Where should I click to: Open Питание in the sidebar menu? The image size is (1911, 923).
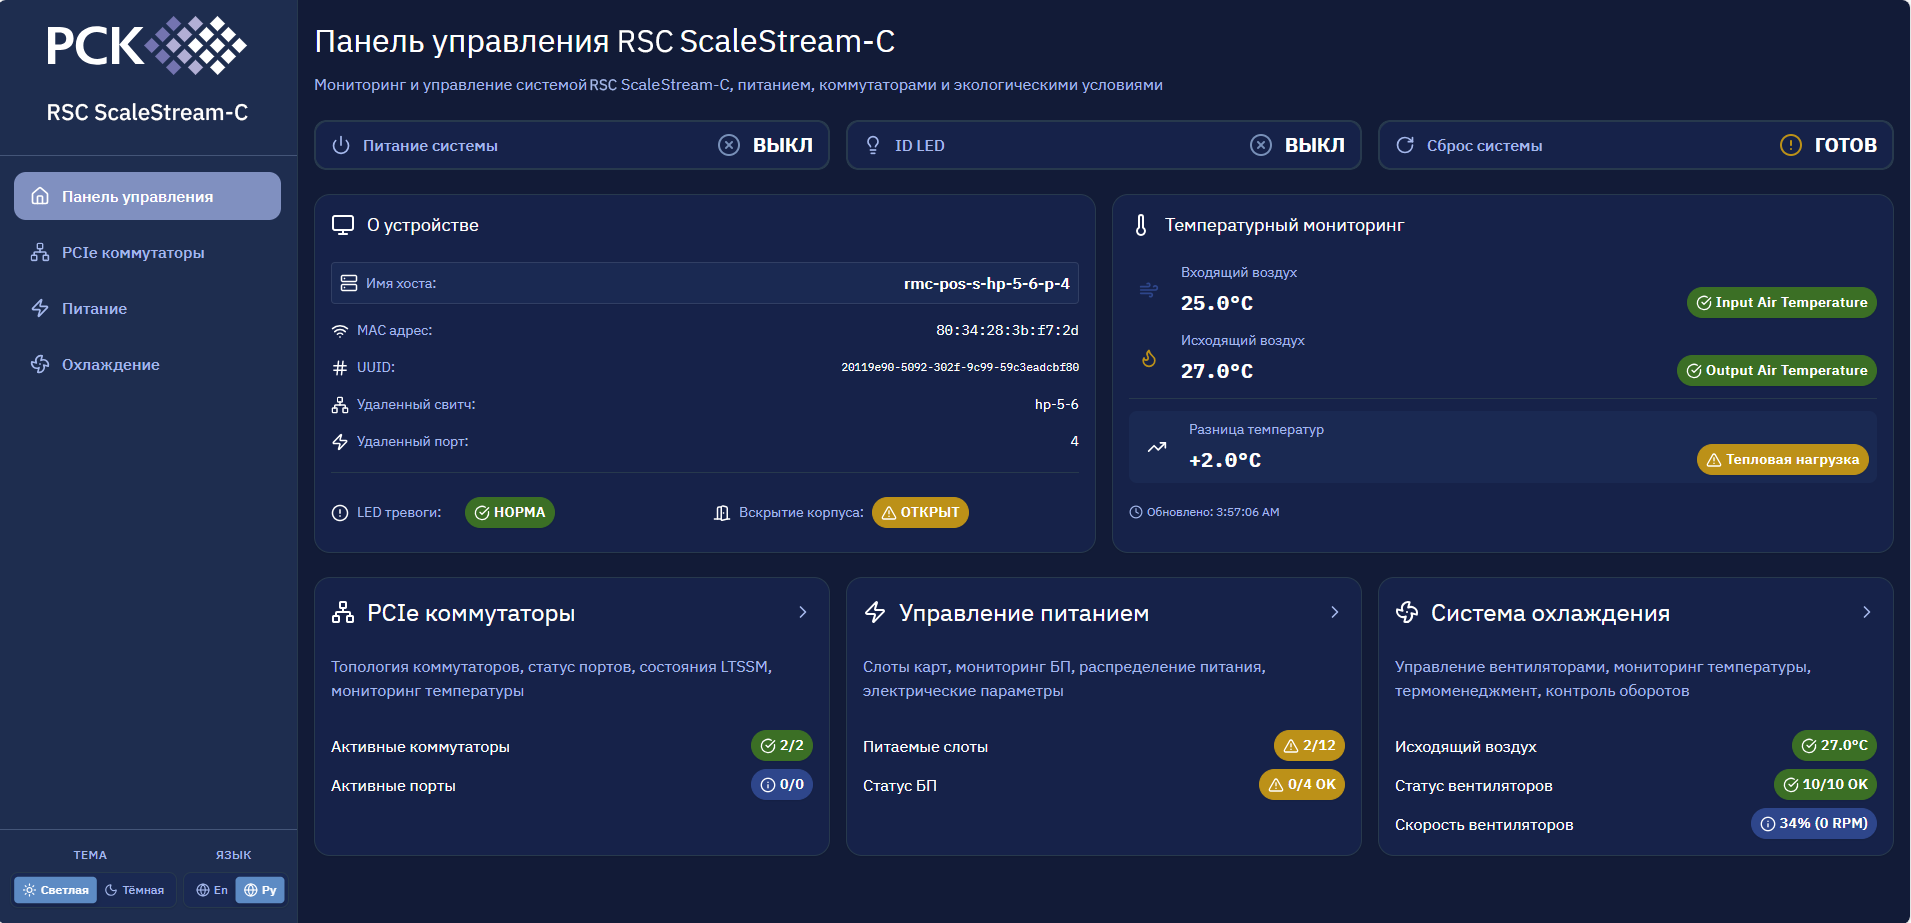tap(94, 309)
